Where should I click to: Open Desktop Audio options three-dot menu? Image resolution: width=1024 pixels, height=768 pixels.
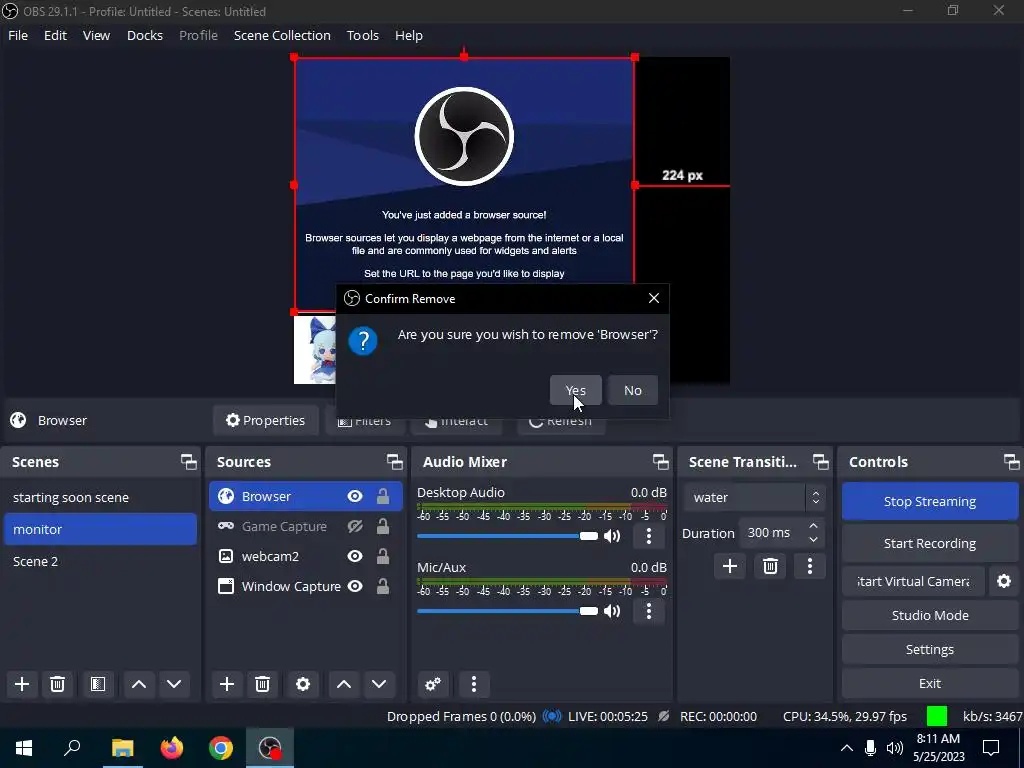[648, 536]
